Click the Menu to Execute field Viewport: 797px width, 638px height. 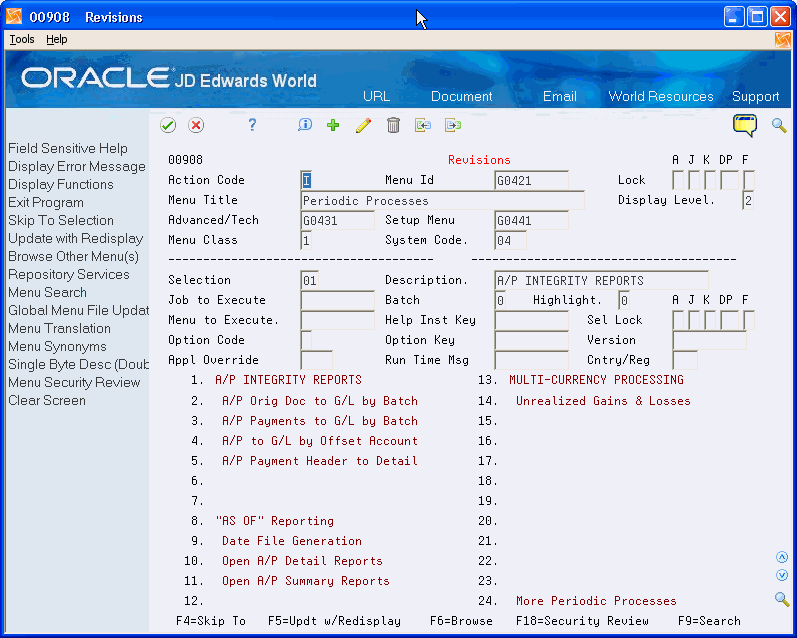point(338,320)
